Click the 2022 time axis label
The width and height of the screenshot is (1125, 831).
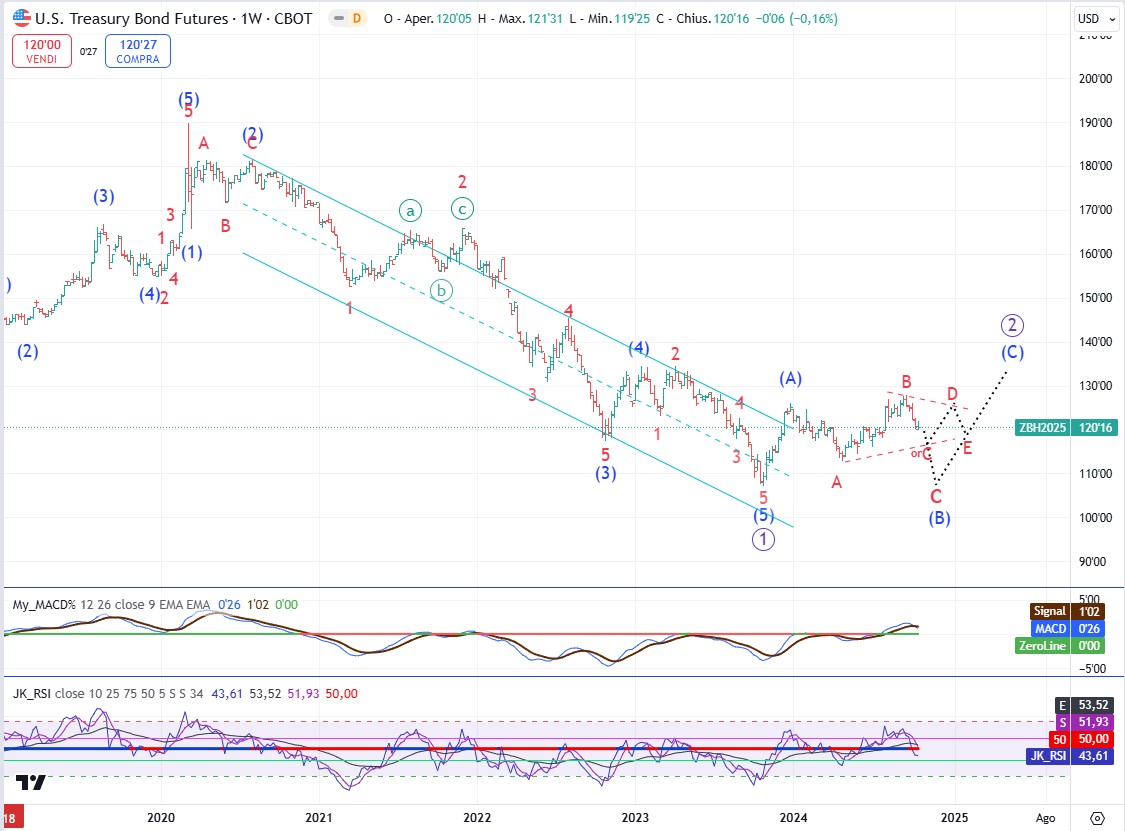[477, 817]
